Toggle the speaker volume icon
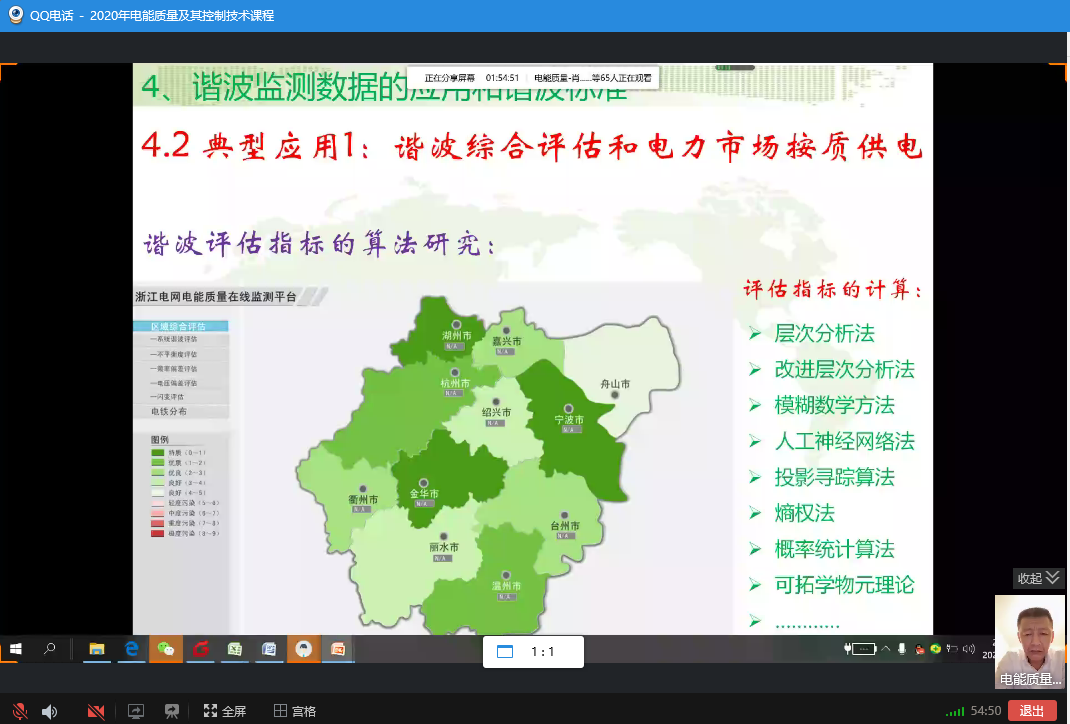1070x724 pixels. tap(49, 711)
